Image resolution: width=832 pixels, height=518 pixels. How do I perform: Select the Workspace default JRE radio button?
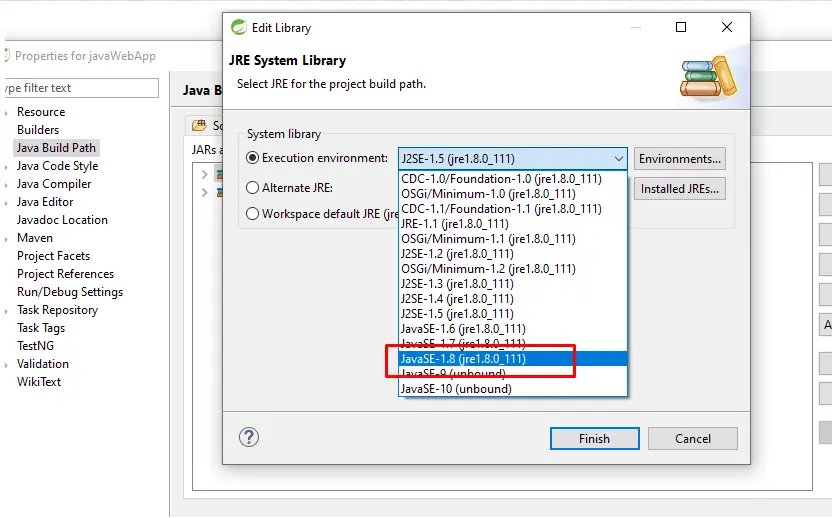(x=253, y=214)
